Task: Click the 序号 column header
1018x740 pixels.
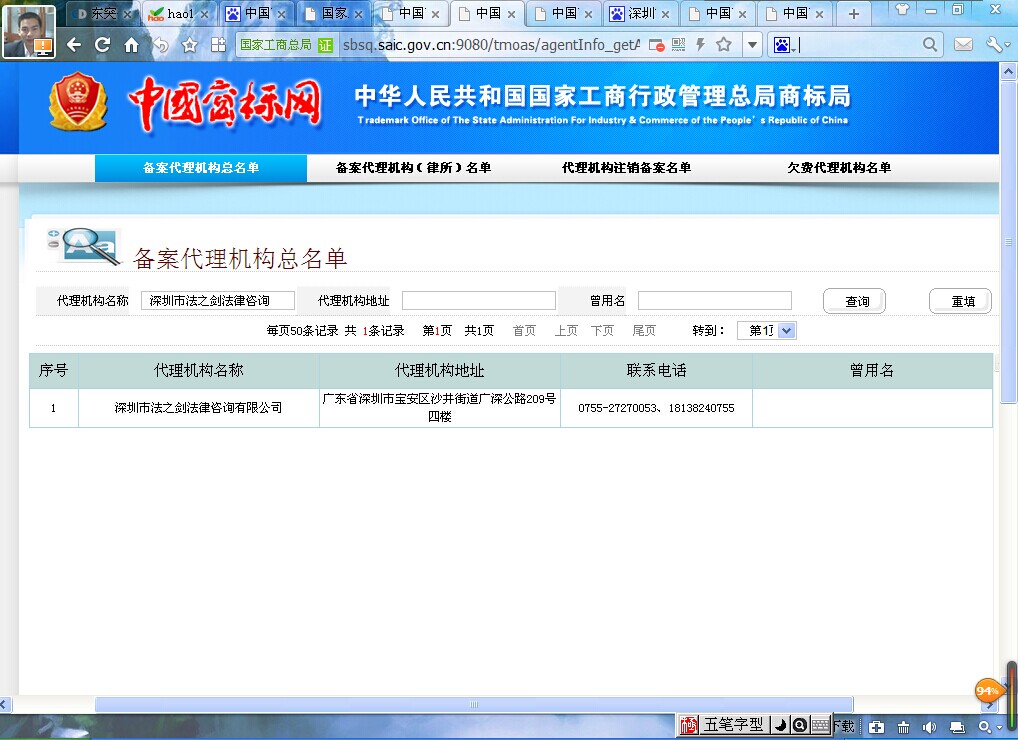Action: (53, 371)
